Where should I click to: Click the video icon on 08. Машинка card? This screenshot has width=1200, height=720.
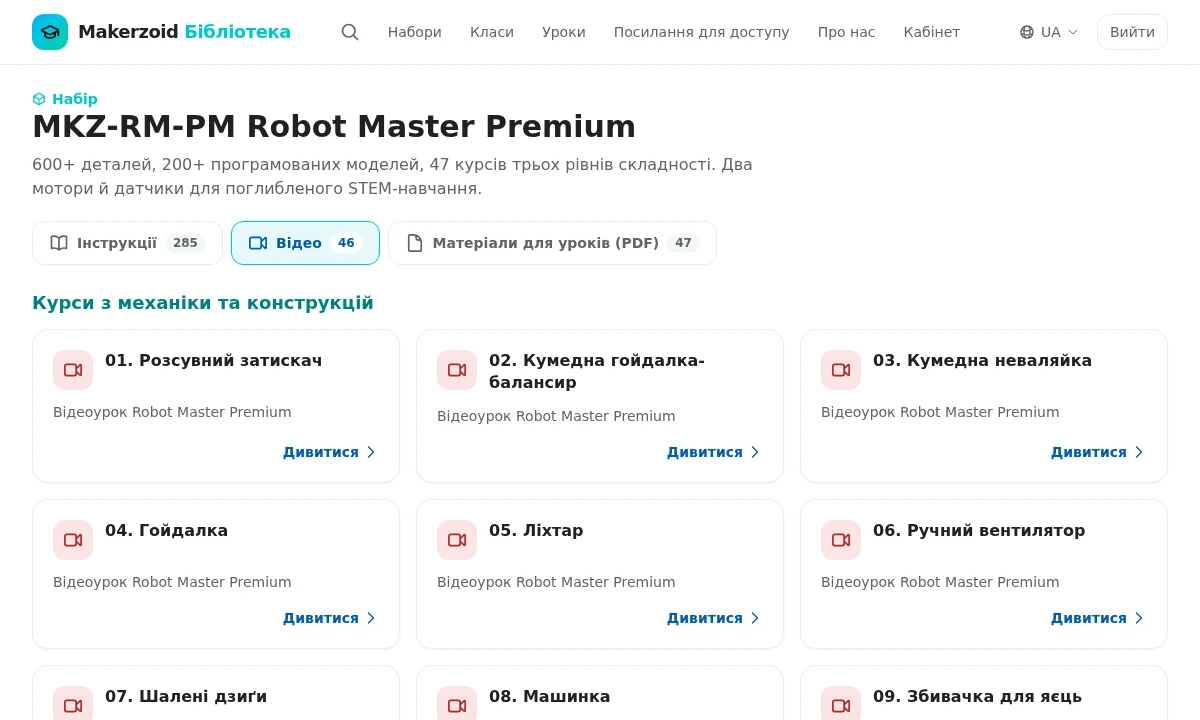click(x=457, y=703)
